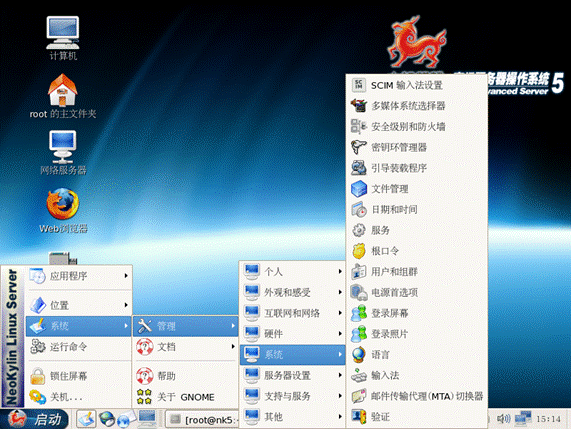Select highlighted 系统 category in management menu

point(292,354)
